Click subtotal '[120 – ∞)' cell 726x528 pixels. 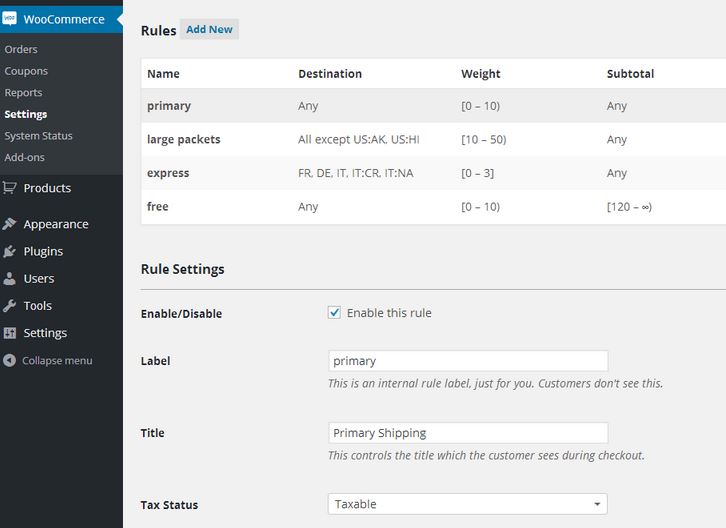coord(629,207)
